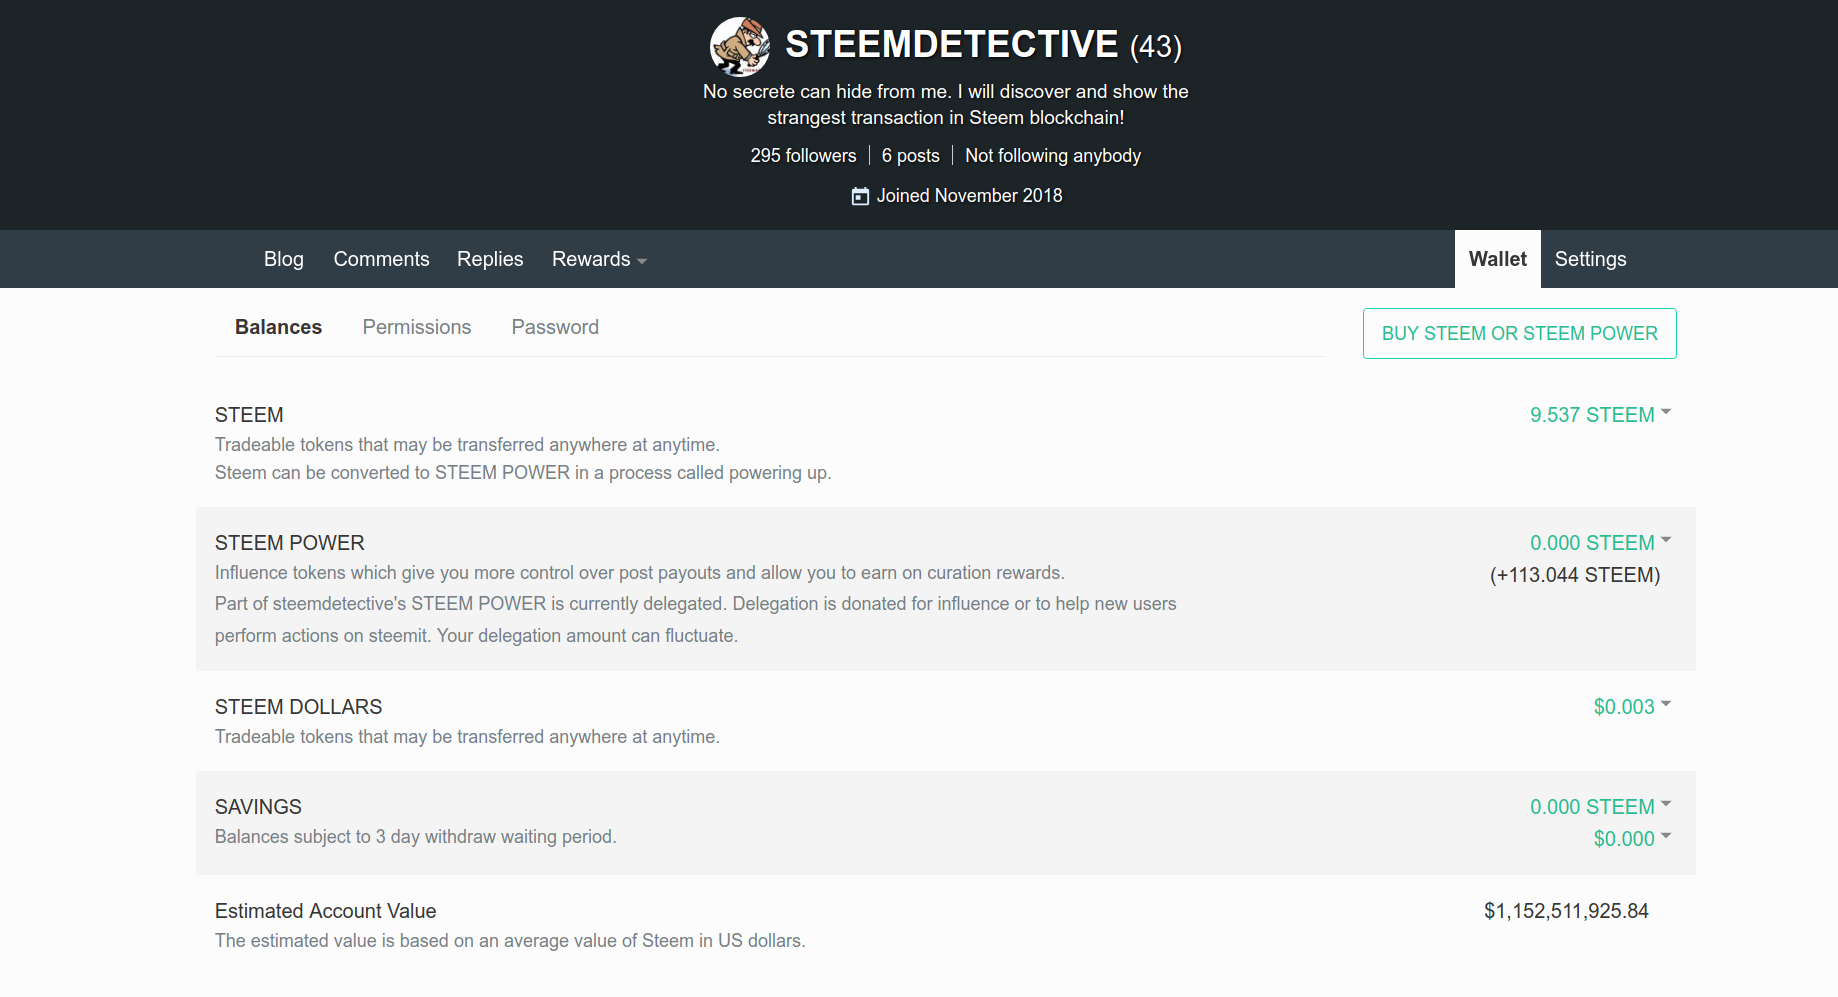Click the SAVINGS heading
This screenshot has height=997, width=1838.
(x=258, y=807)
